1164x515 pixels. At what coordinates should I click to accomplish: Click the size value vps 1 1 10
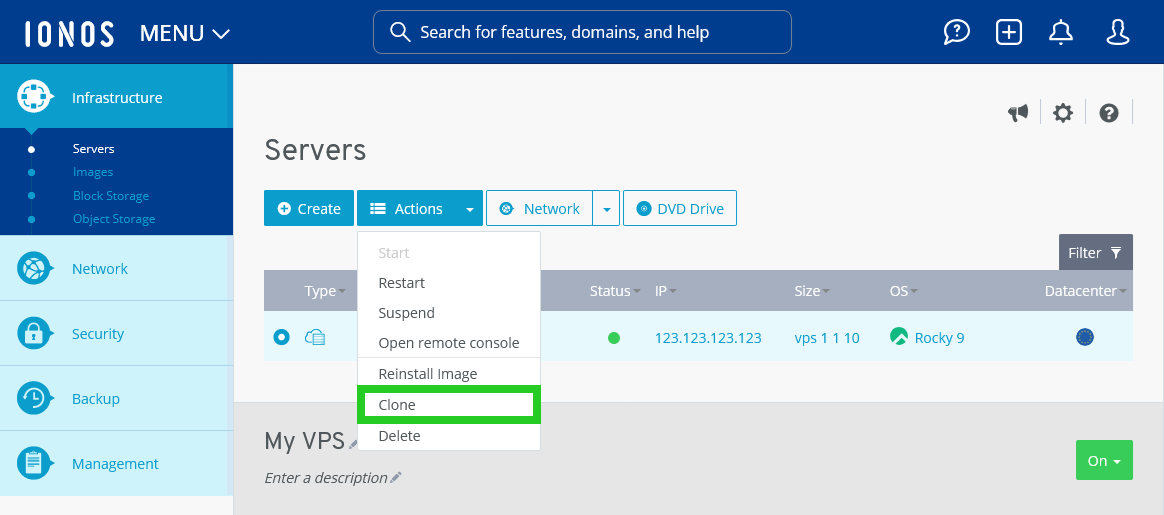(827, 338)
